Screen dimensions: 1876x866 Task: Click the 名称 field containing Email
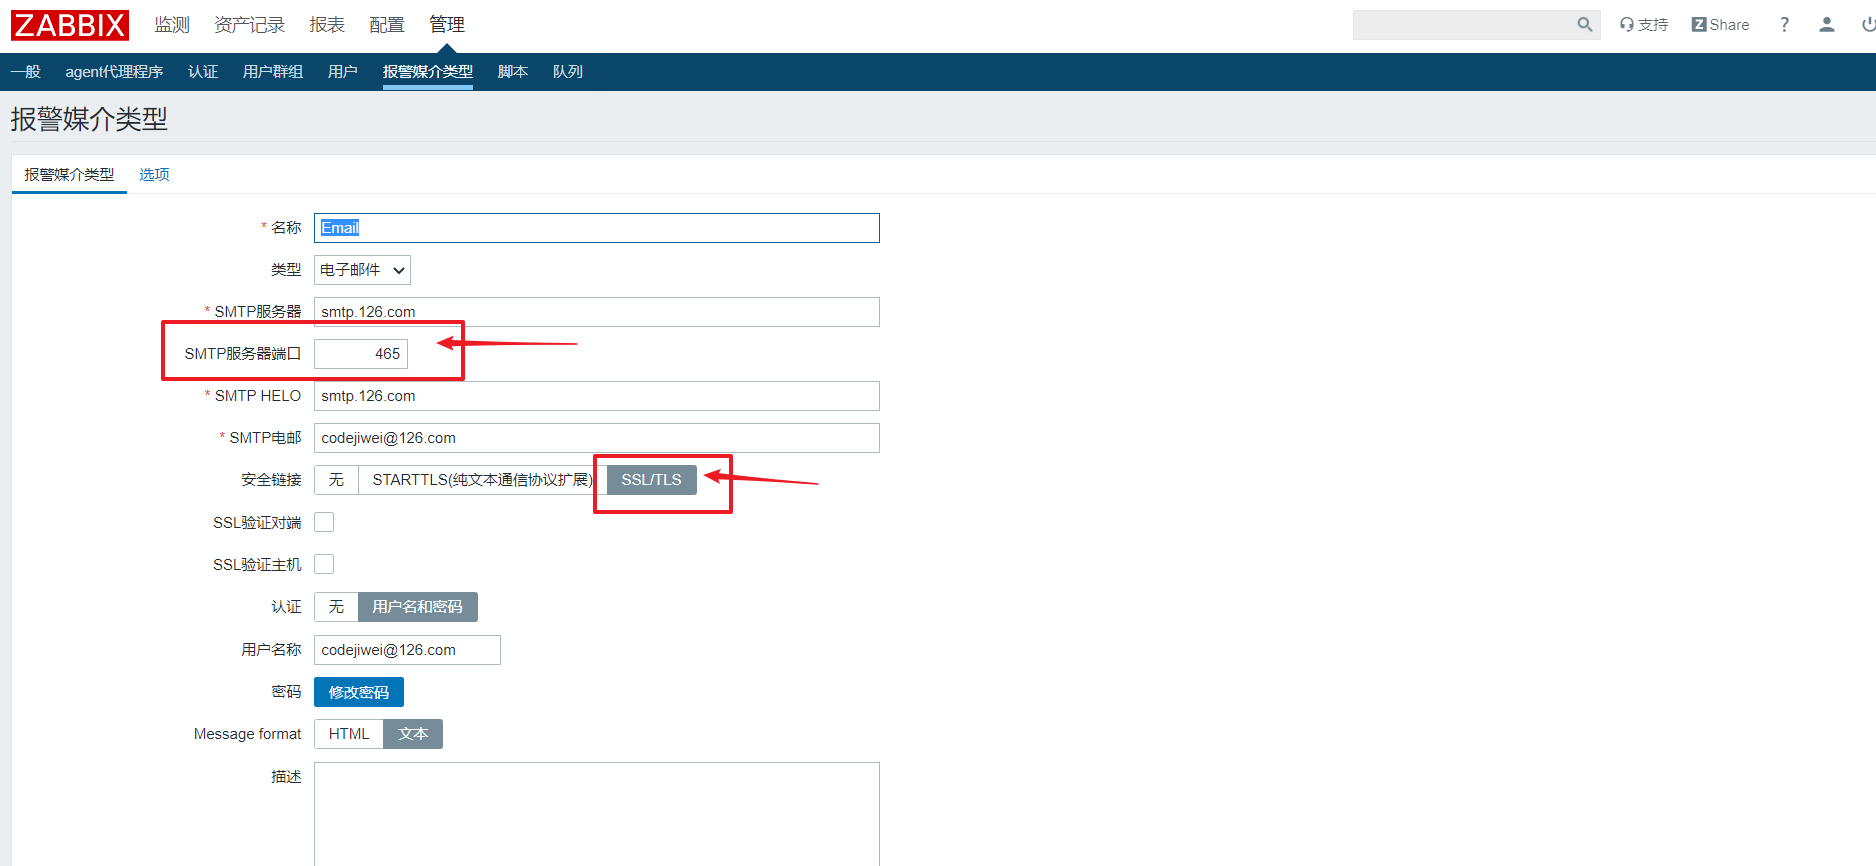coord(597,228)
